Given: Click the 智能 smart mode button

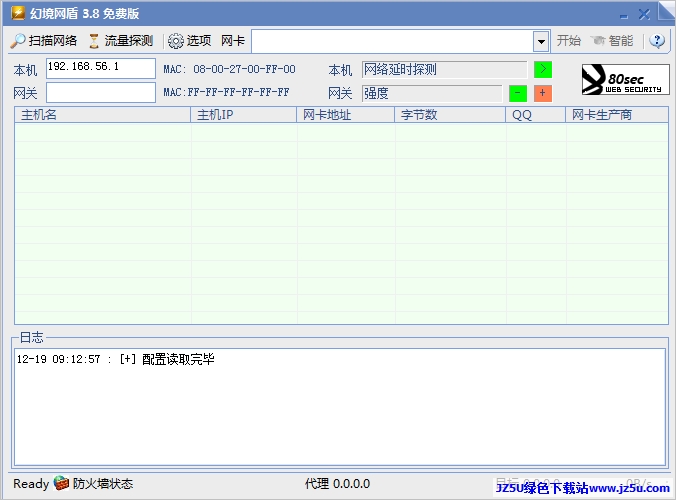Looking at the screenshot, I should (x=612, y=41).
